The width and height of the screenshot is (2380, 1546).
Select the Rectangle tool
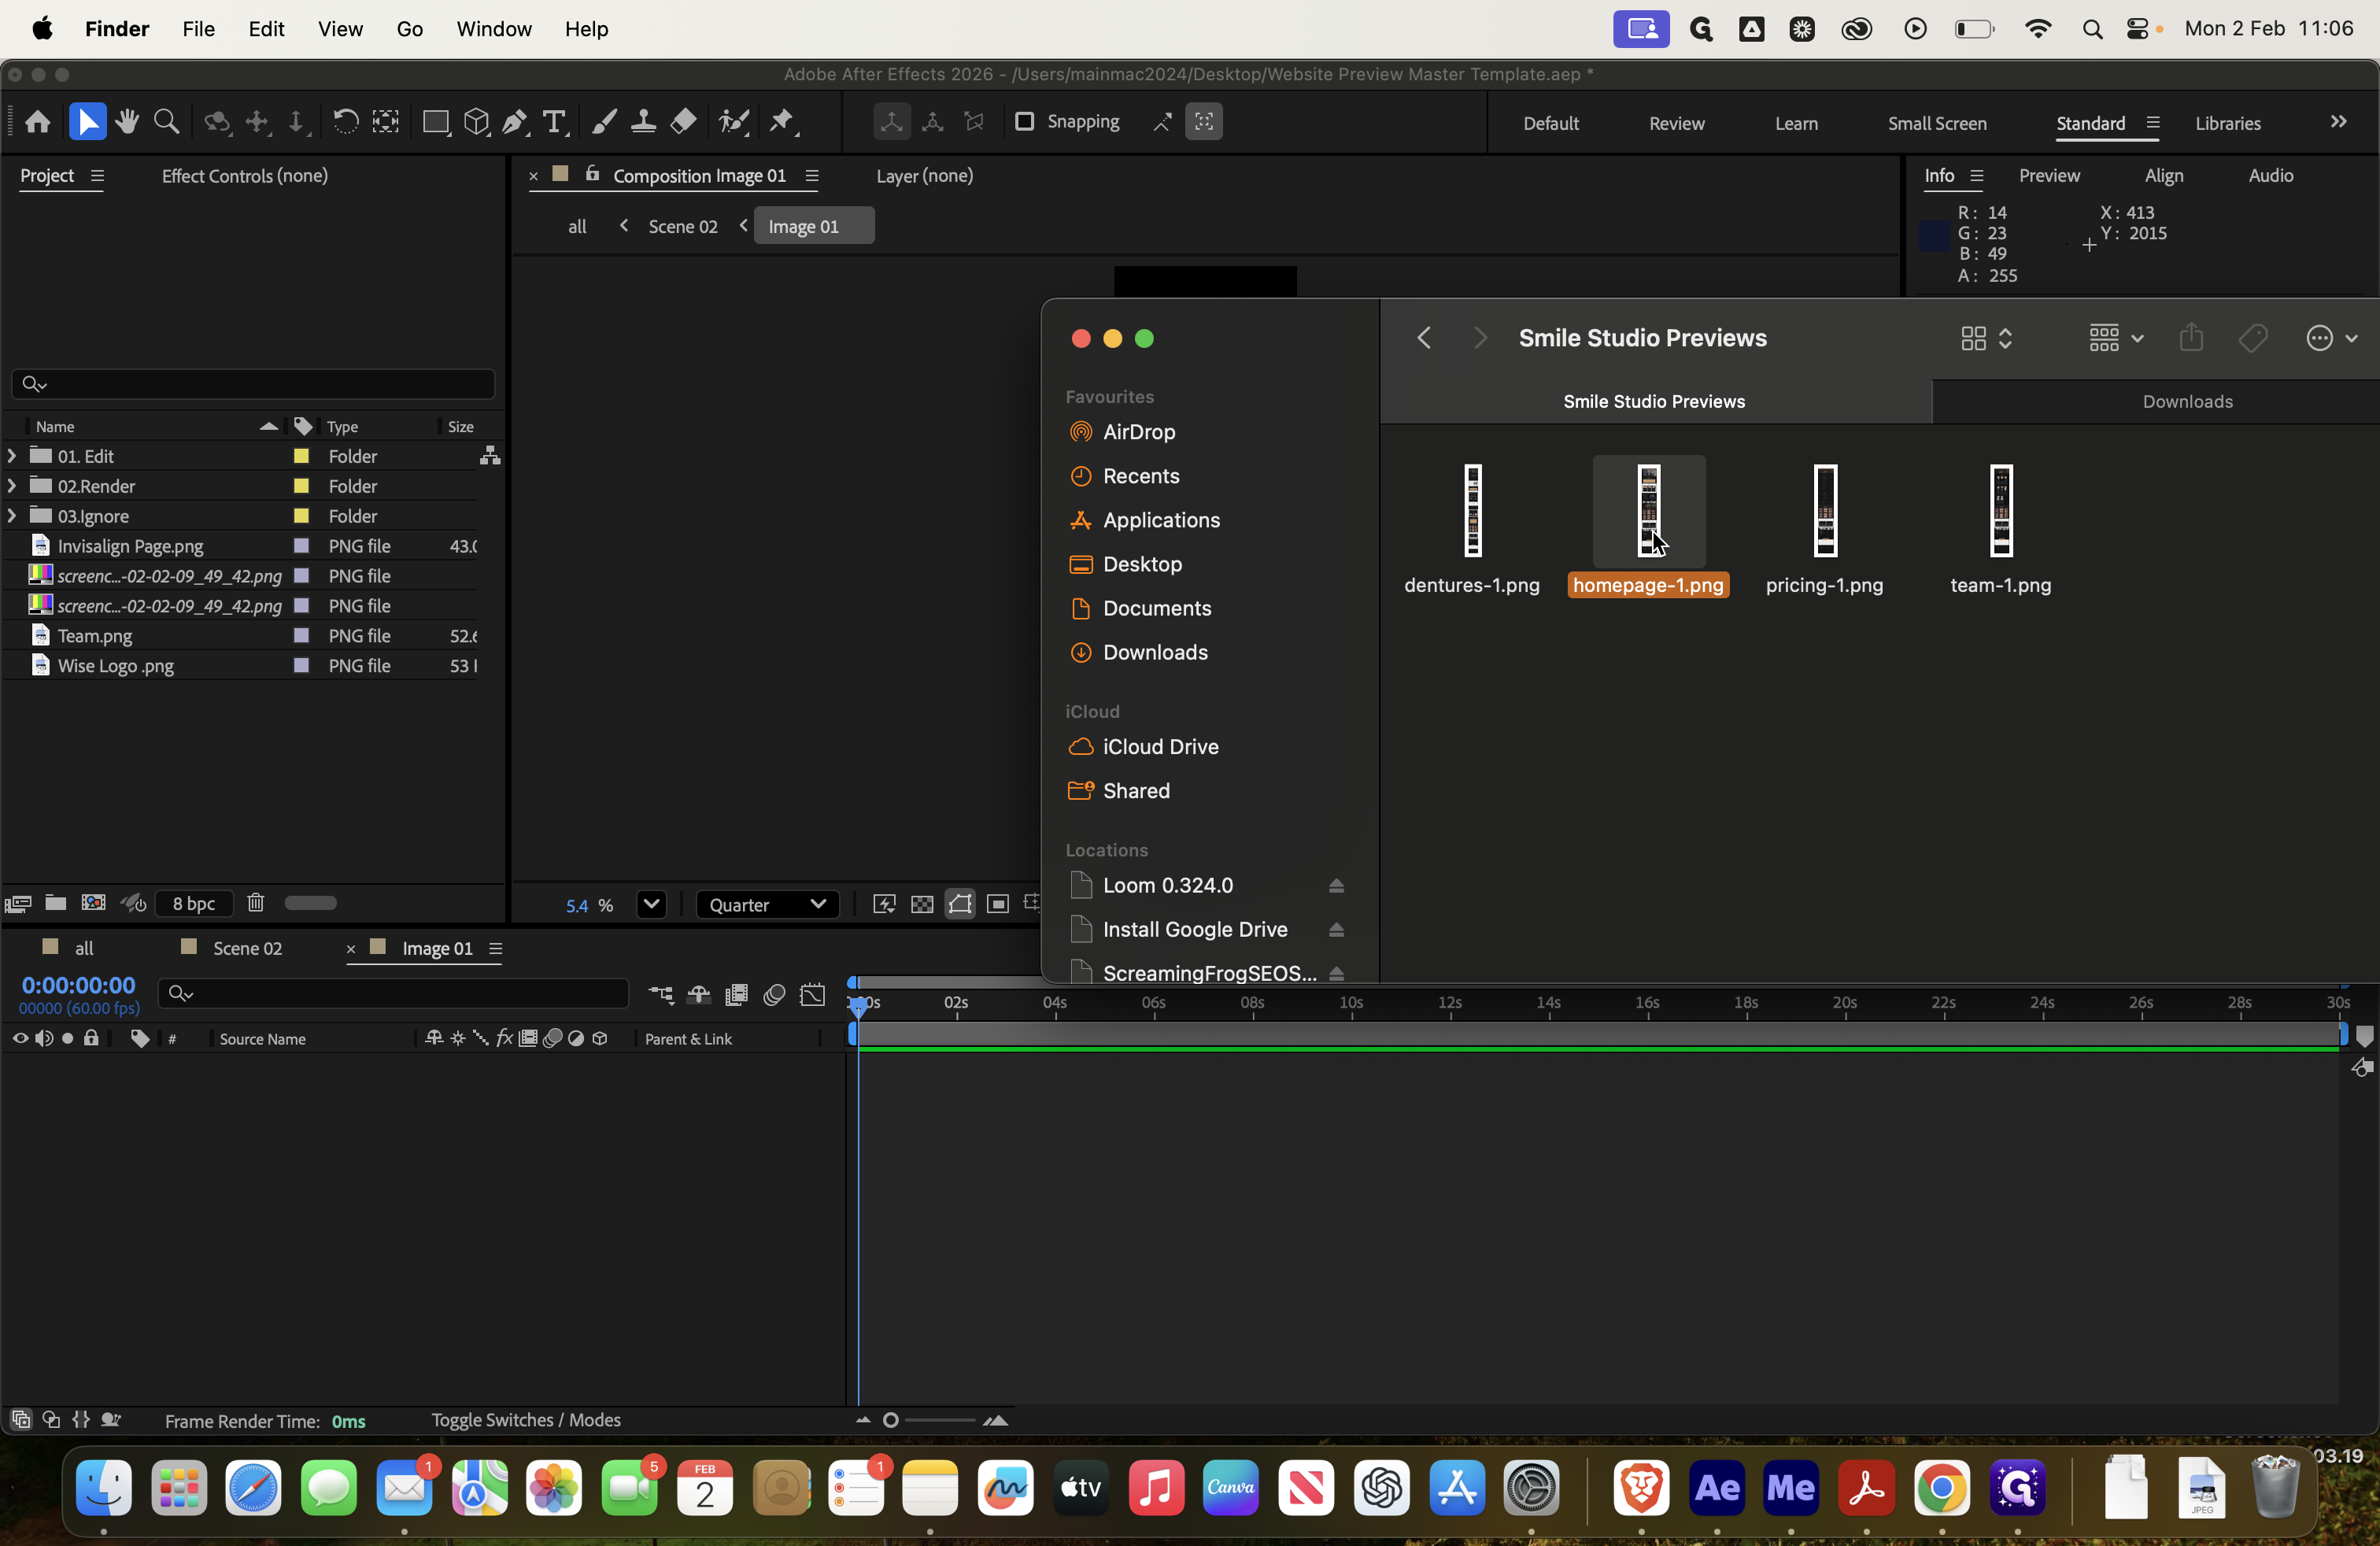[436, 122]
